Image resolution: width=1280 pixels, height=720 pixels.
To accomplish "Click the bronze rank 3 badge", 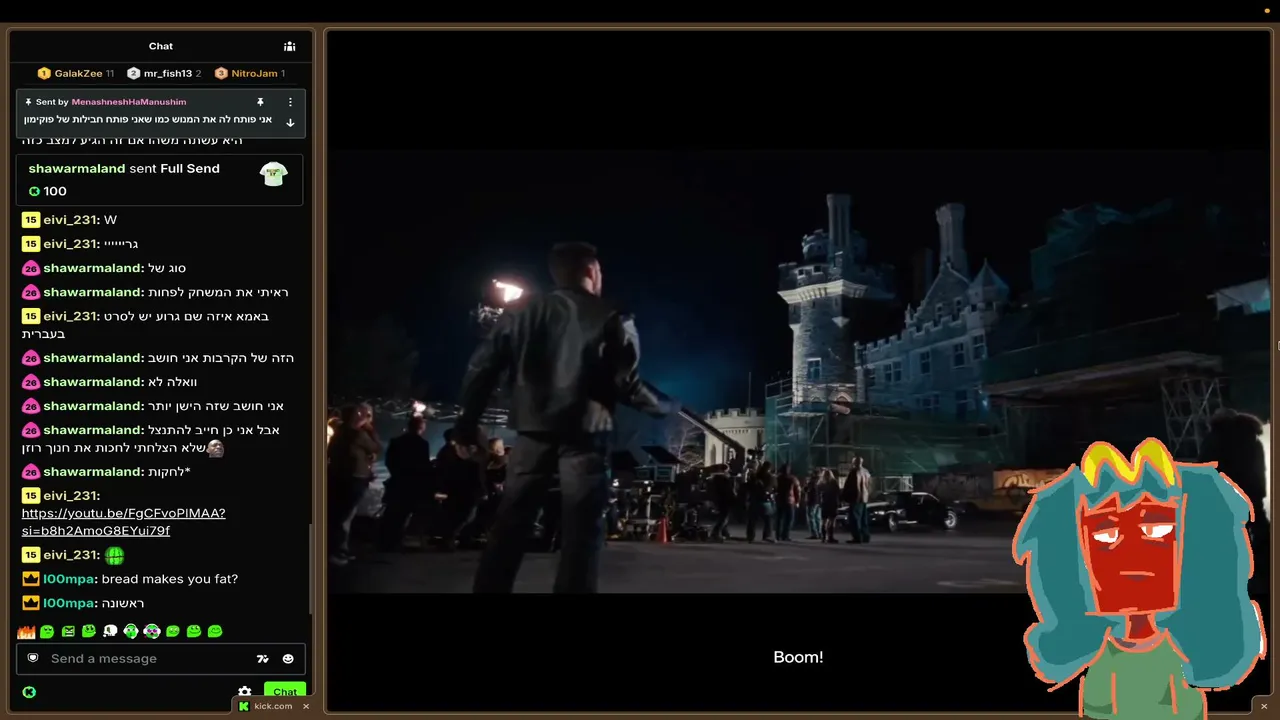I will click(221, 73).
